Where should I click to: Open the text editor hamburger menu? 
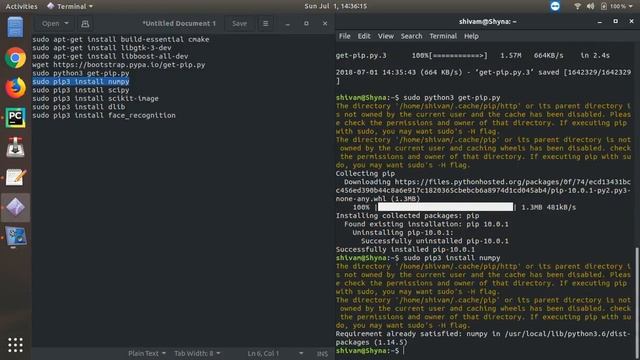[266, 24]
